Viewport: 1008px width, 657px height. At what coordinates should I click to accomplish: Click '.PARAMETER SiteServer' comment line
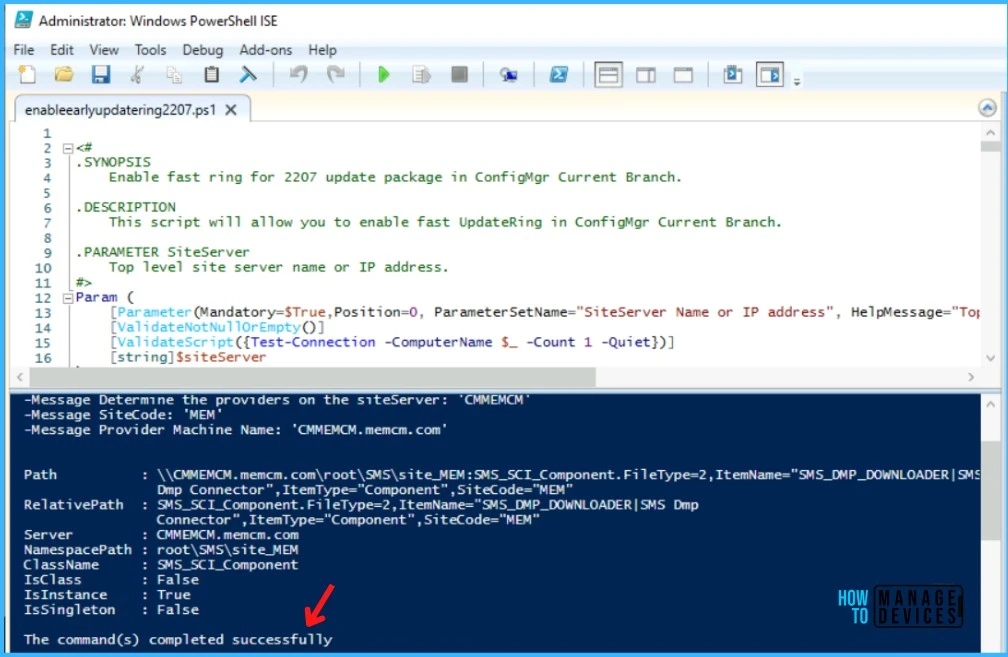coord(163,252)
